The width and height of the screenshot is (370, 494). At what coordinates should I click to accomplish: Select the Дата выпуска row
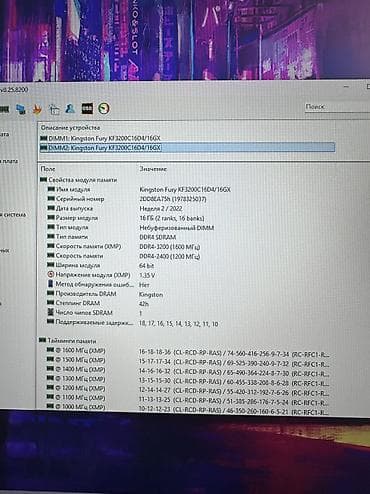(x=115, y=208)
